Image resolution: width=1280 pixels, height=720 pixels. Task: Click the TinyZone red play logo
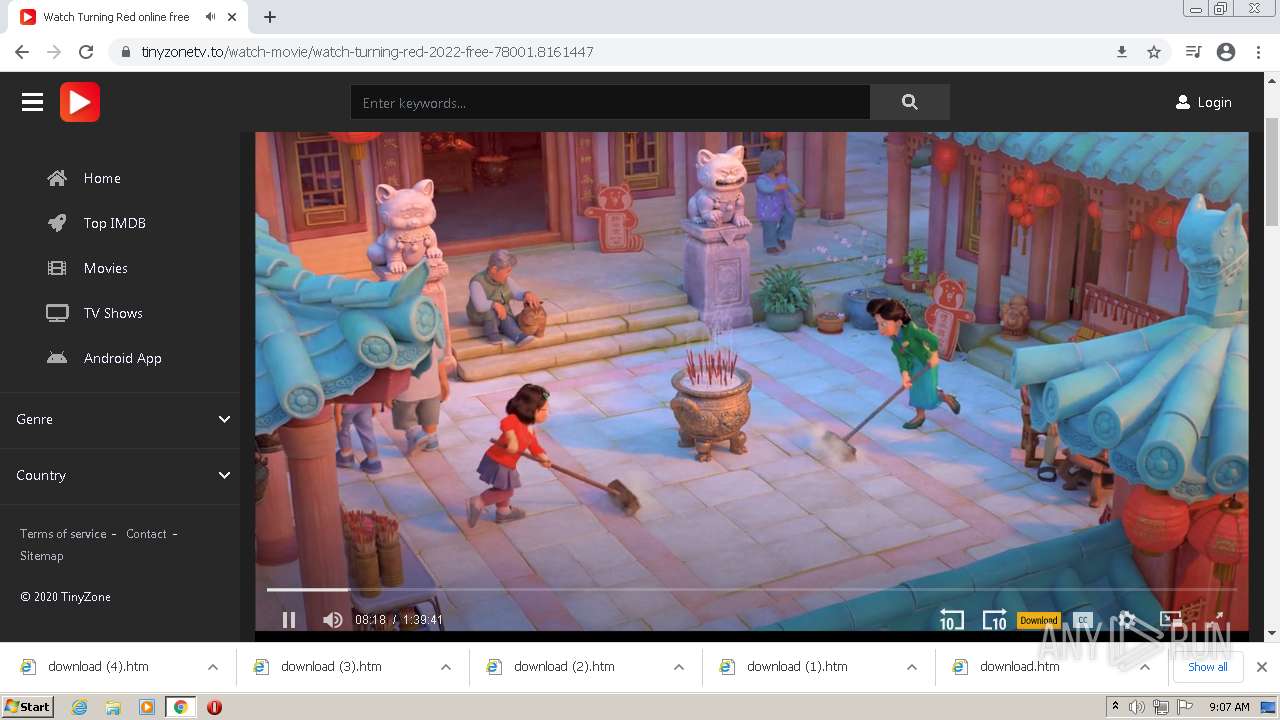tap(80, 102)
